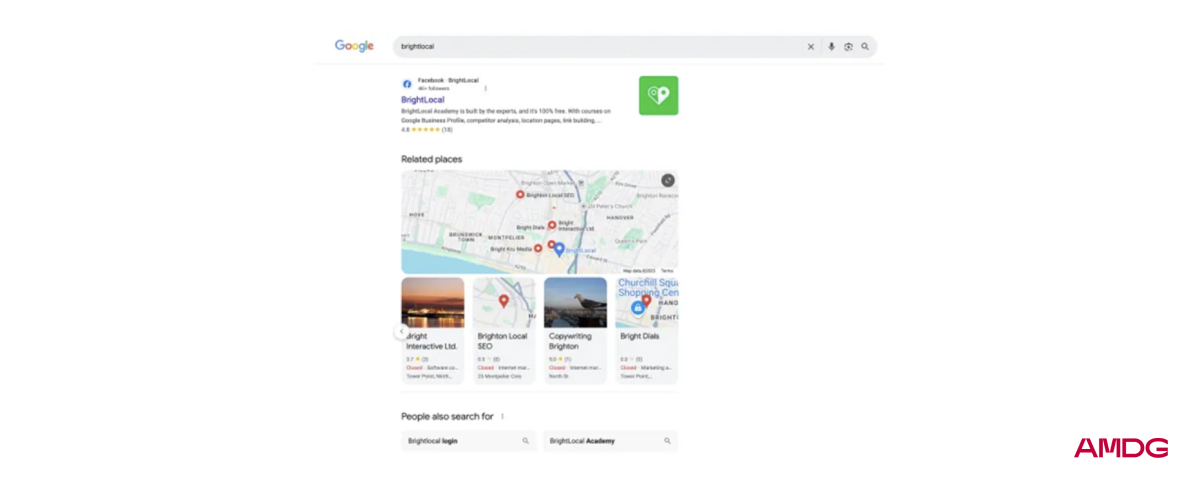
Task: Open the Bright Dials card title
Action: [640, 336]
